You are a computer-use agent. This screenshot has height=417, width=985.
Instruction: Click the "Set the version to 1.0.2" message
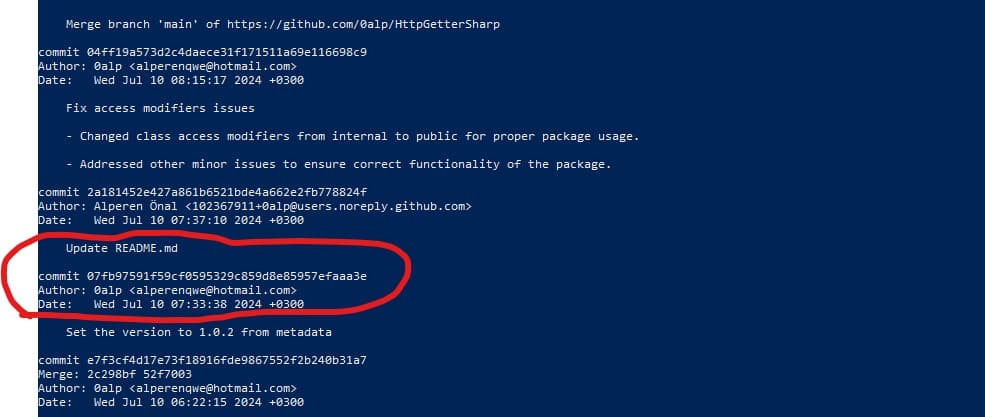pyautogui.click(x=199, y=332)
